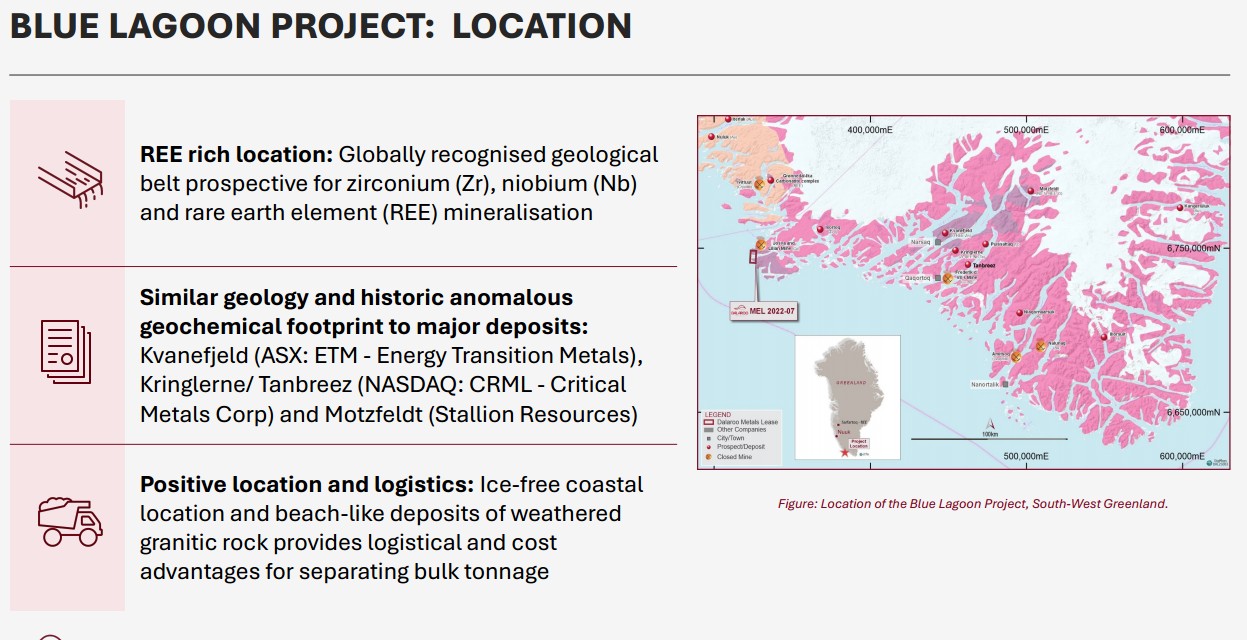Click the Dalaroo Metals Lease legend swatch

pyautogui.click(x=709, y=421)
